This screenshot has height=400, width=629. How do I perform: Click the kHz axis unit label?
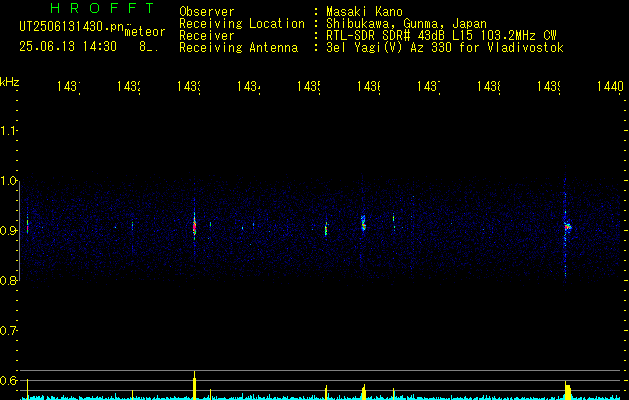(9, 82)
